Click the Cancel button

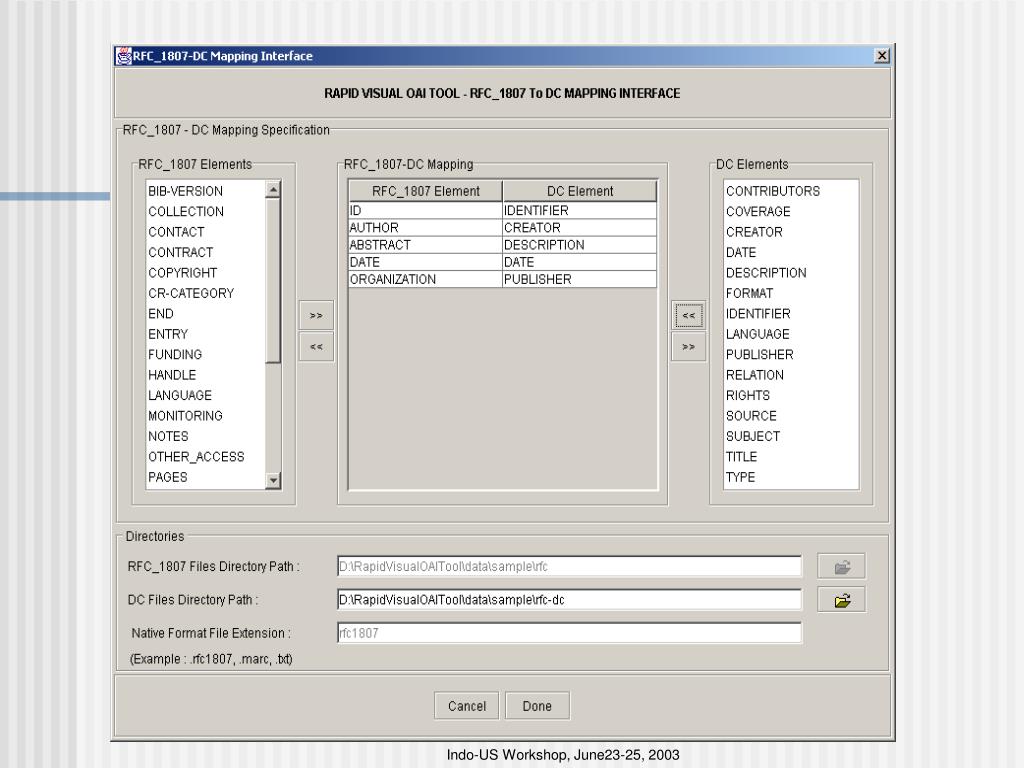[x=466, y=706]
